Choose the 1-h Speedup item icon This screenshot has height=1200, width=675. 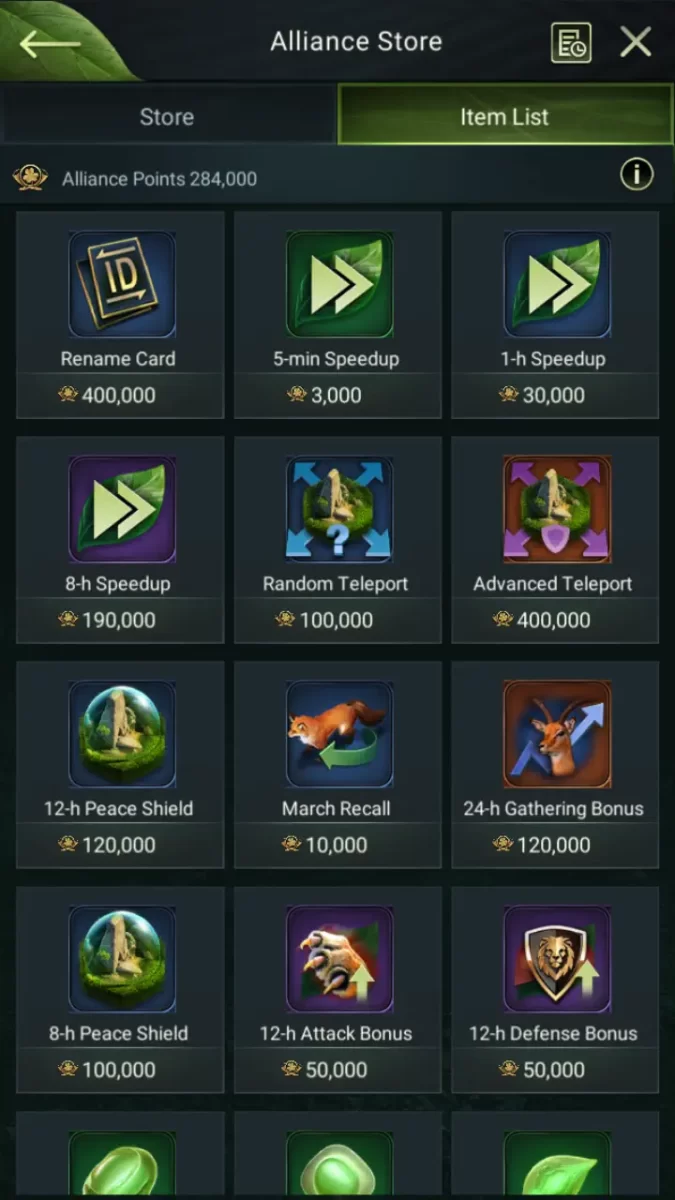[x=556, y=284]
